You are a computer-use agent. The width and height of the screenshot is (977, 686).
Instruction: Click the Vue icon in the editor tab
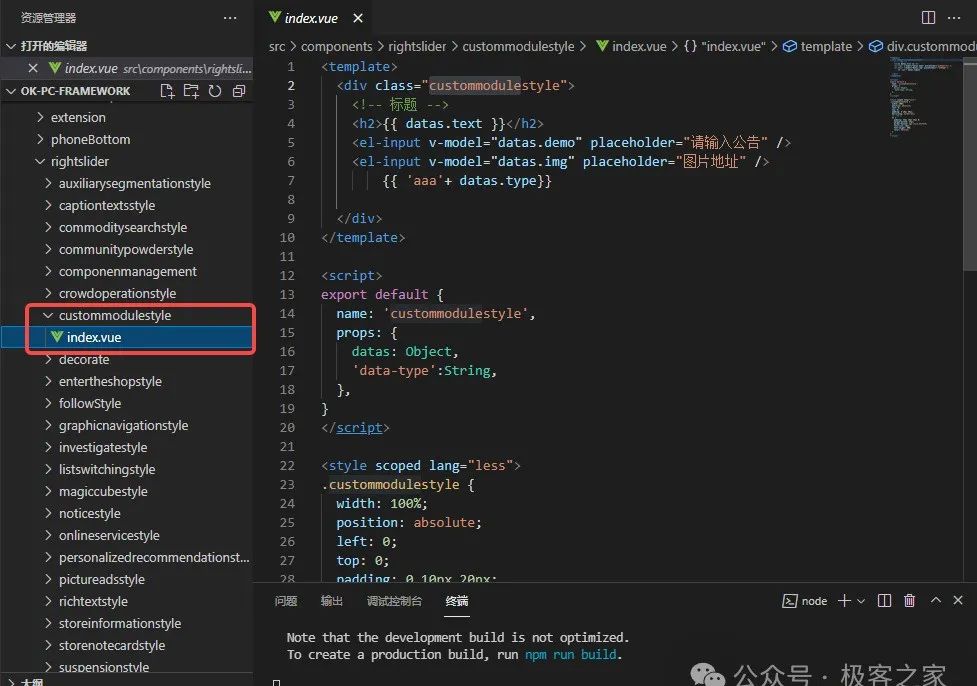(275, 17)
